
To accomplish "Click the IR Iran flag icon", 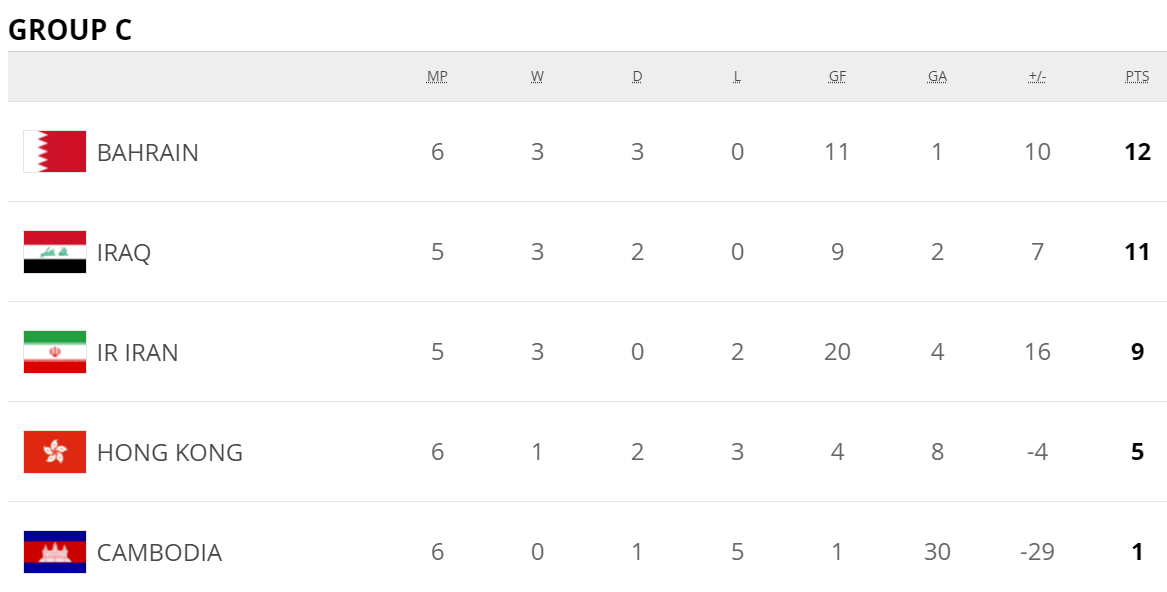I will point(55,352).
